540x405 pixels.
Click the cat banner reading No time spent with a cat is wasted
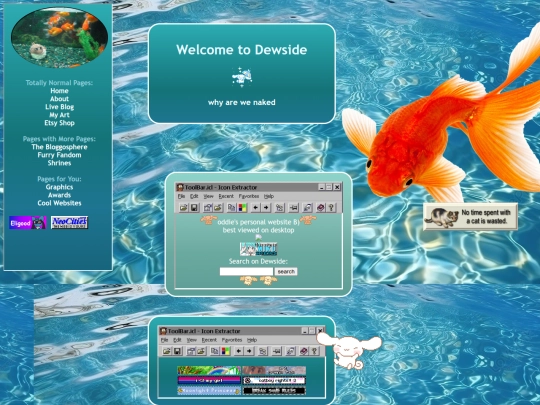(470, 217)
